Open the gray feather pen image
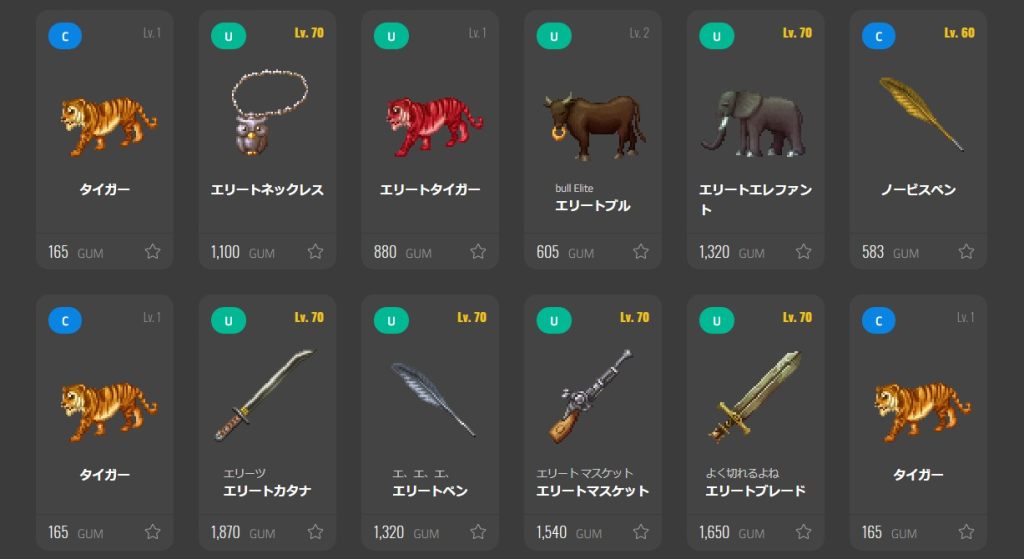 432,399
